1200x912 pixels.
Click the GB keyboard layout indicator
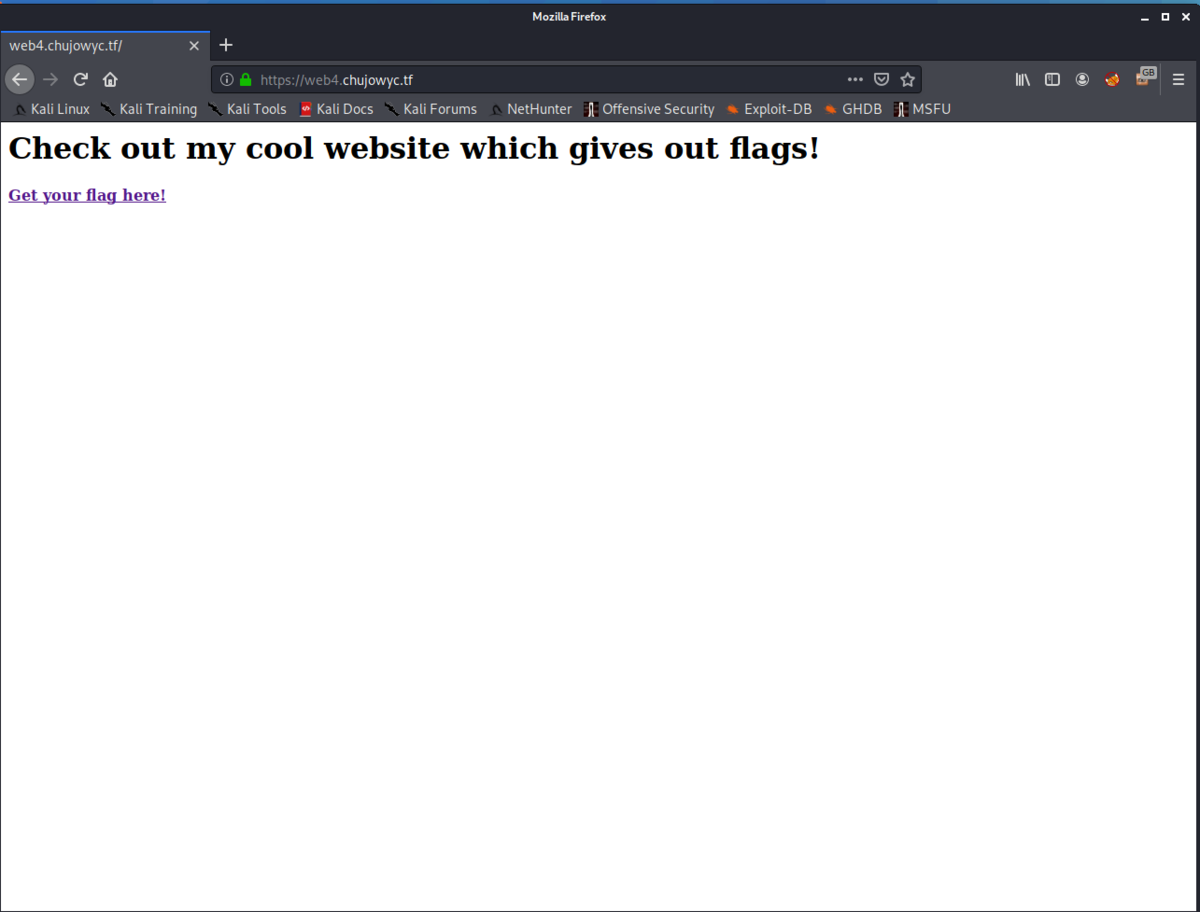tap(1146, 75)
